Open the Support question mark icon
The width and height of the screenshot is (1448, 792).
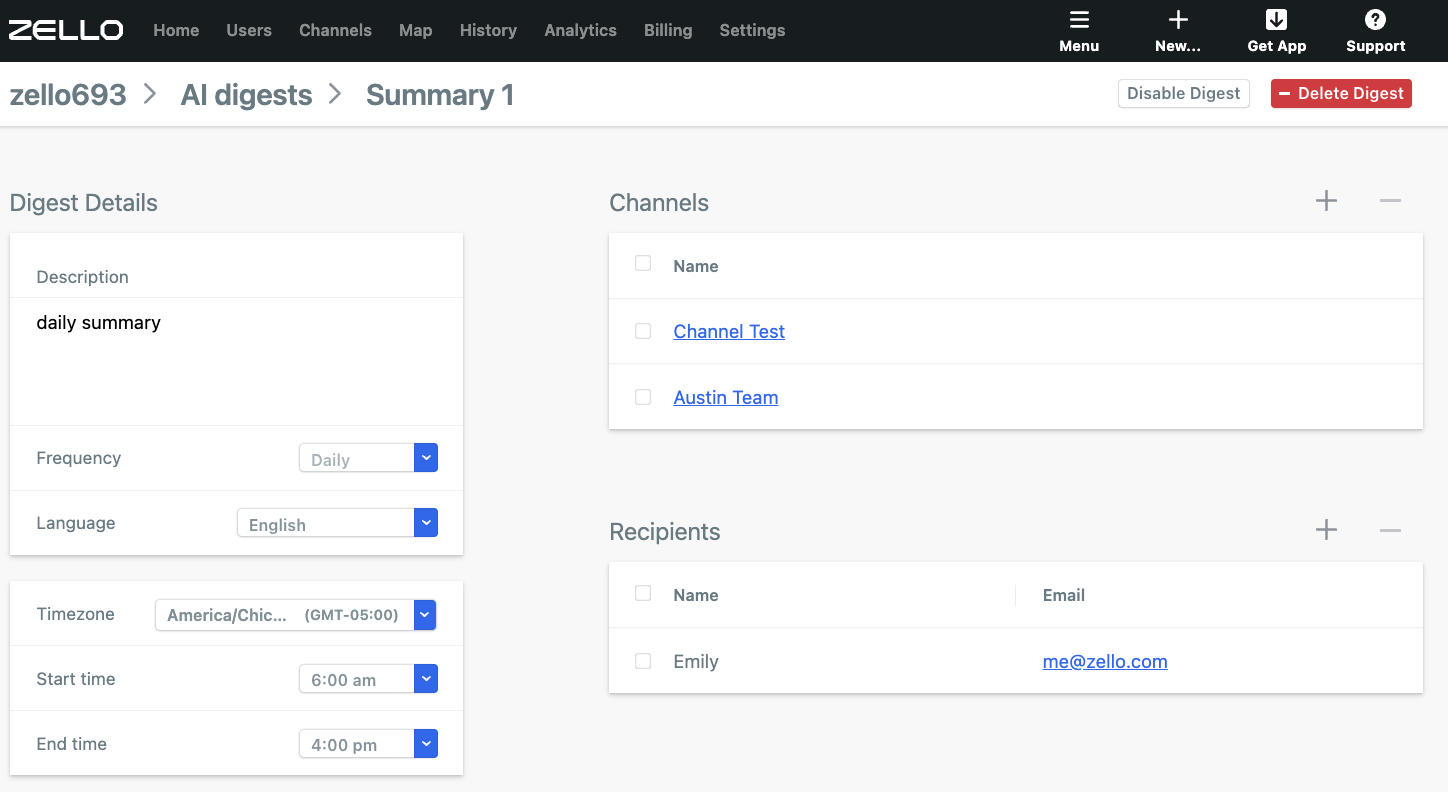(x=1375, y=20)
